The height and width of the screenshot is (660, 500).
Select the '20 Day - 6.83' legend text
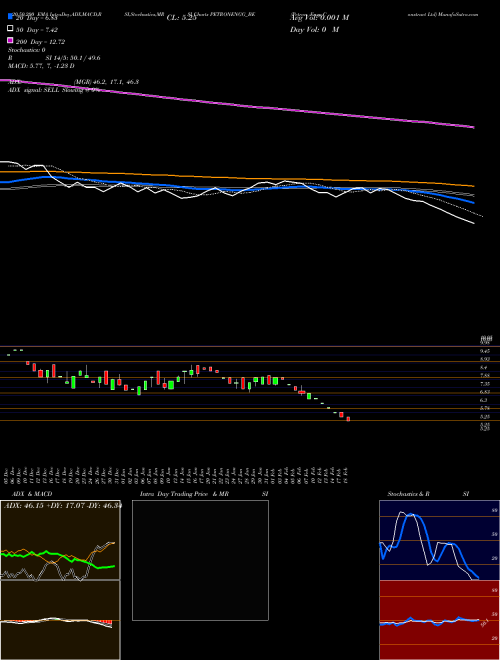[36, 18]
